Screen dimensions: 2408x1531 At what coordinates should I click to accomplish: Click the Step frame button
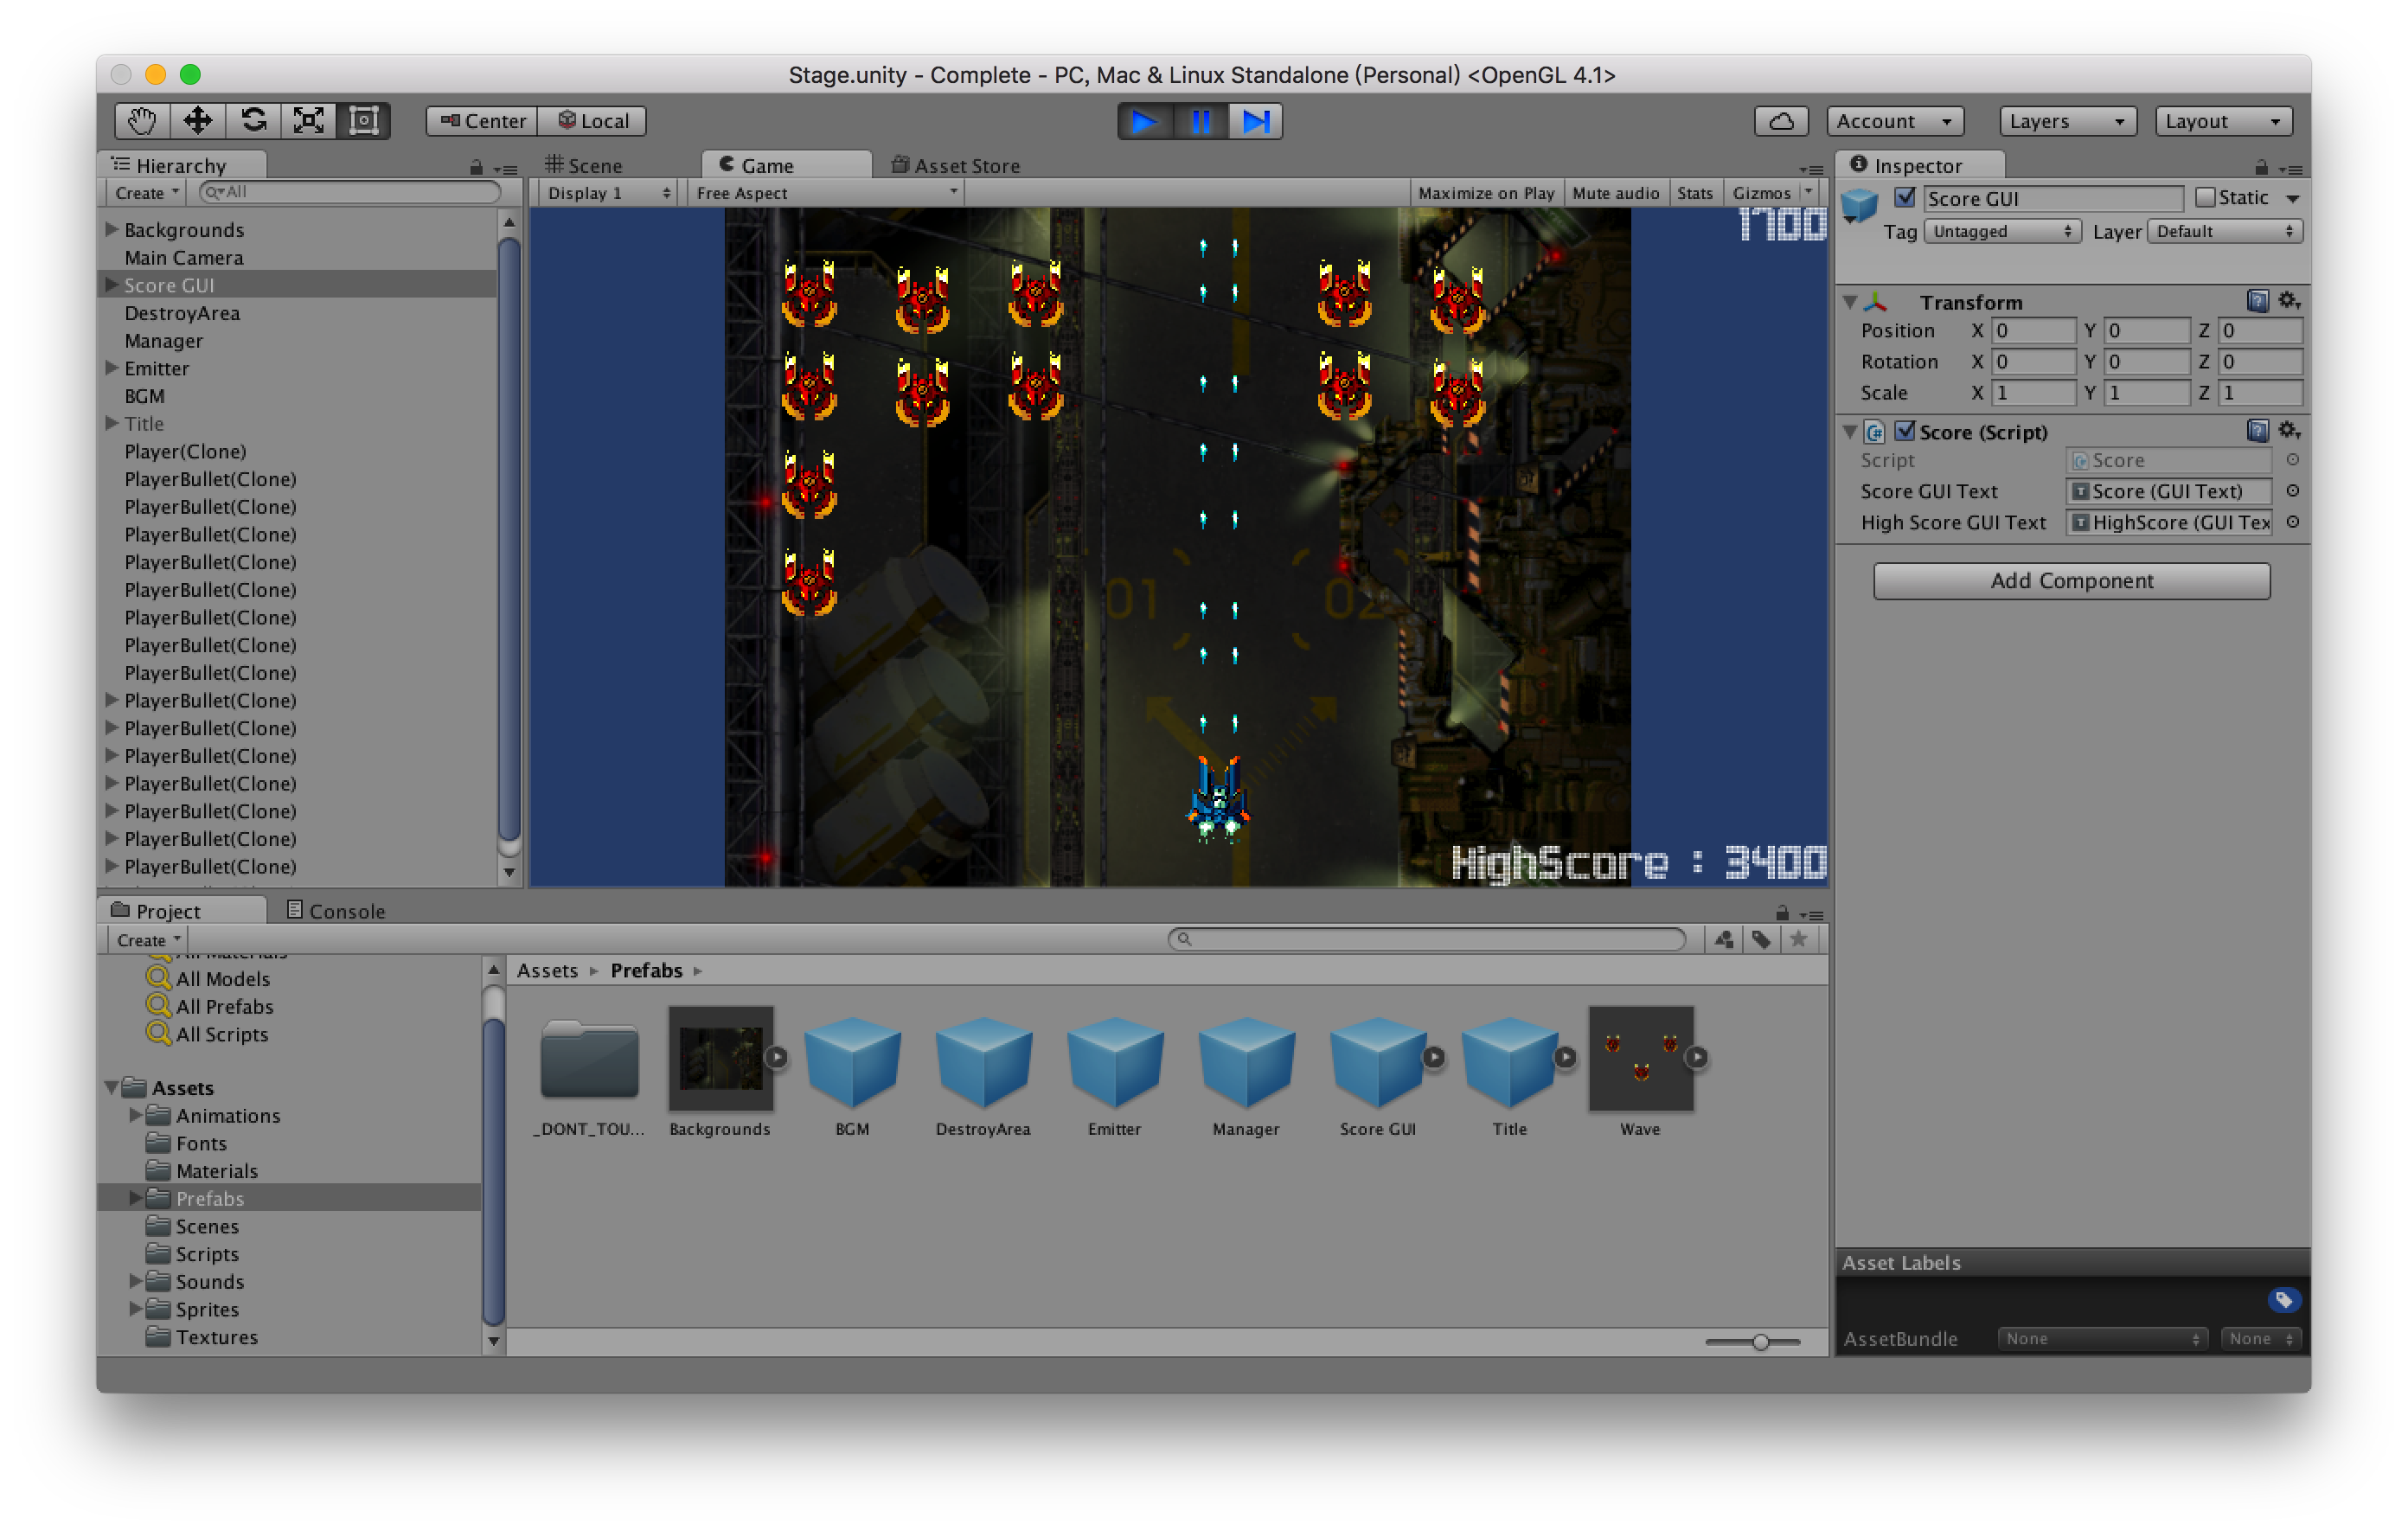pos(1255,121)
